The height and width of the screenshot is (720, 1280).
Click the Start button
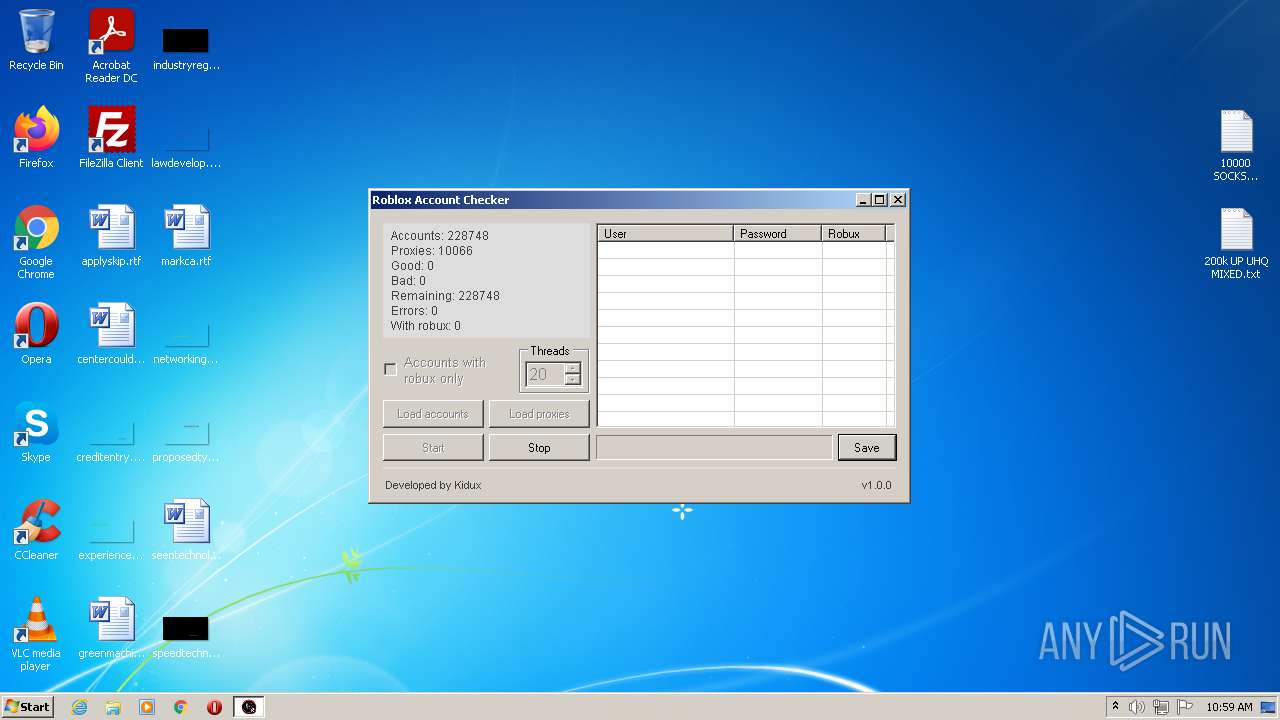click(28, 707)
